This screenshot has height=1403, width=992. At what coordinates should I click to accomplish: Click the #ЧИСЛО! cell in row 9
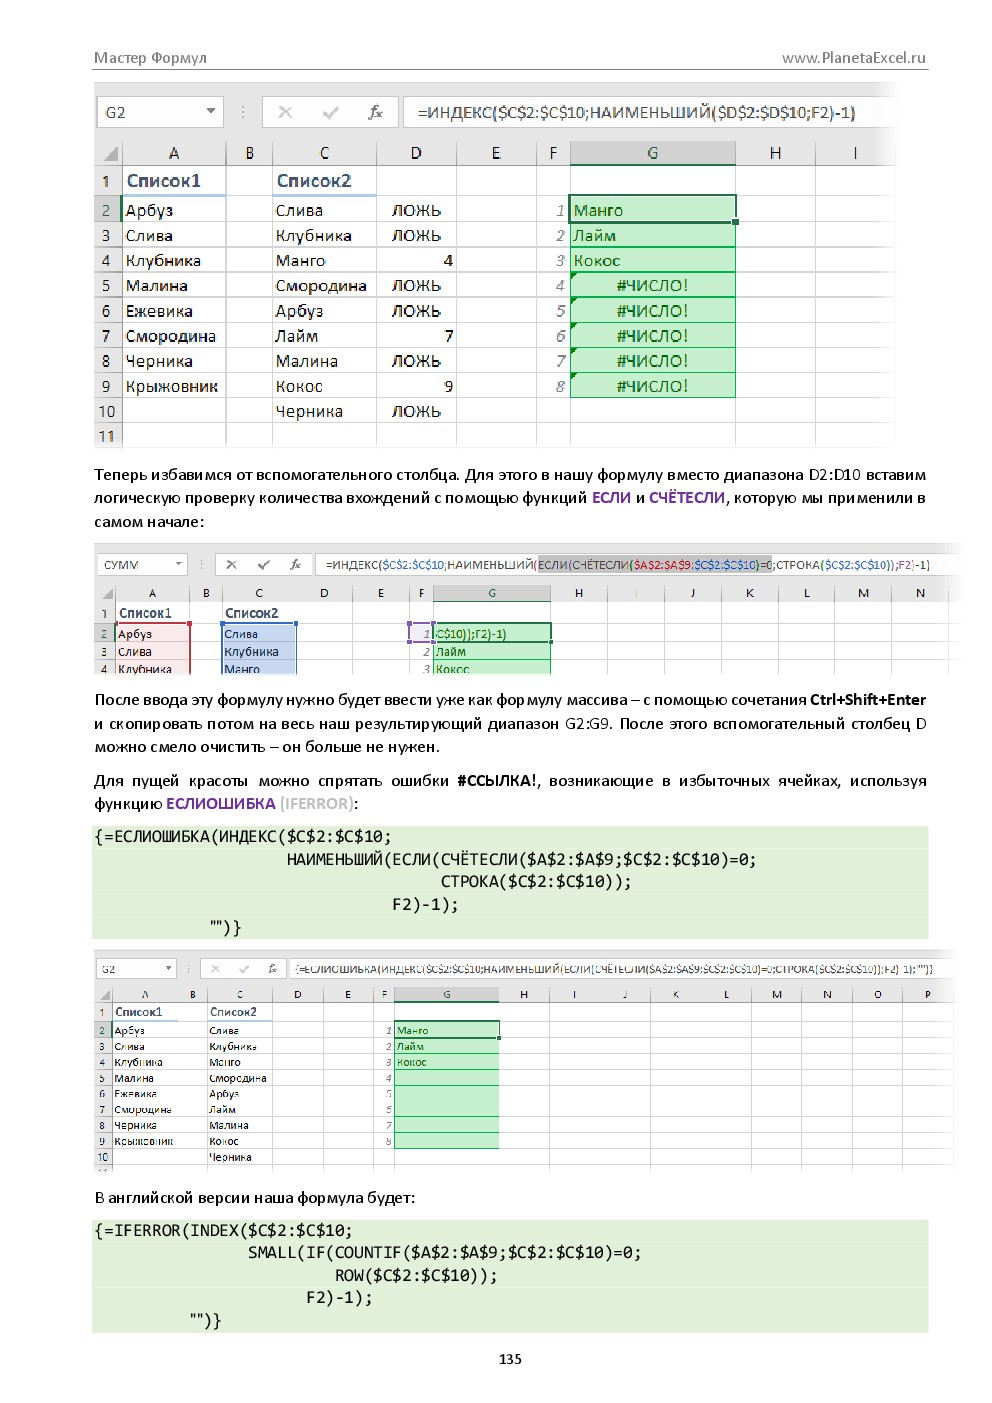[x=652, y=386]
